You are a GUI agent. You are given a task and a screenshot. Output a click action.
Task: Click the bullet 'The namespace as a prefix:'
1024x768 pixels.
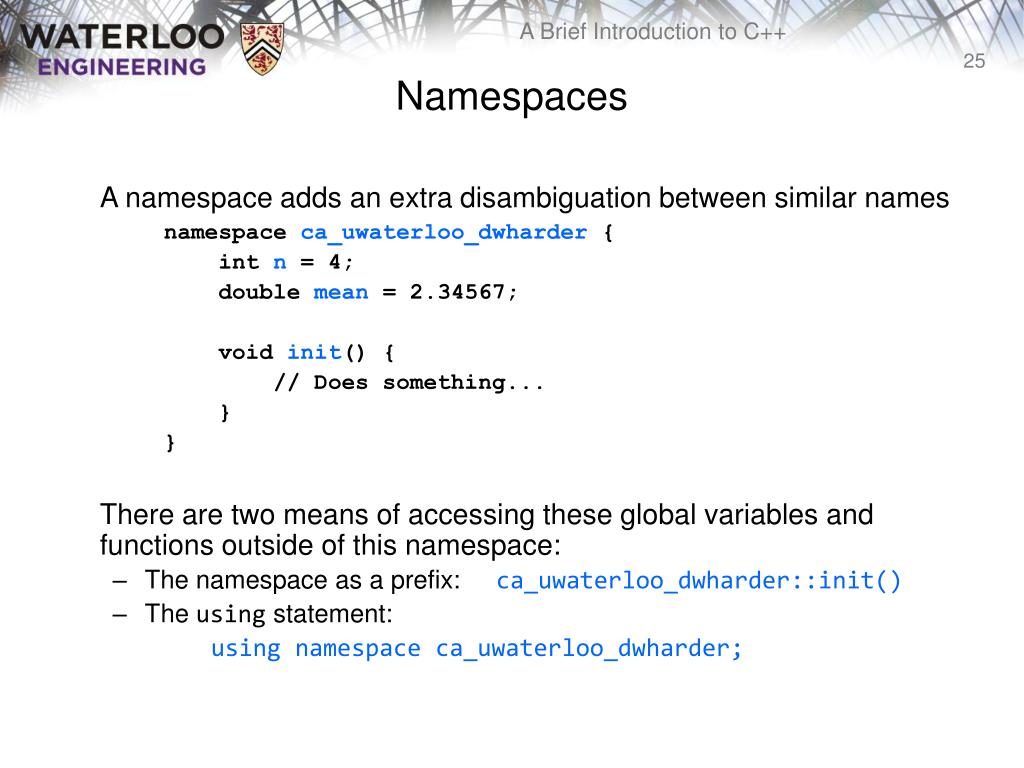pyautogui.click(x=302, y=580)
